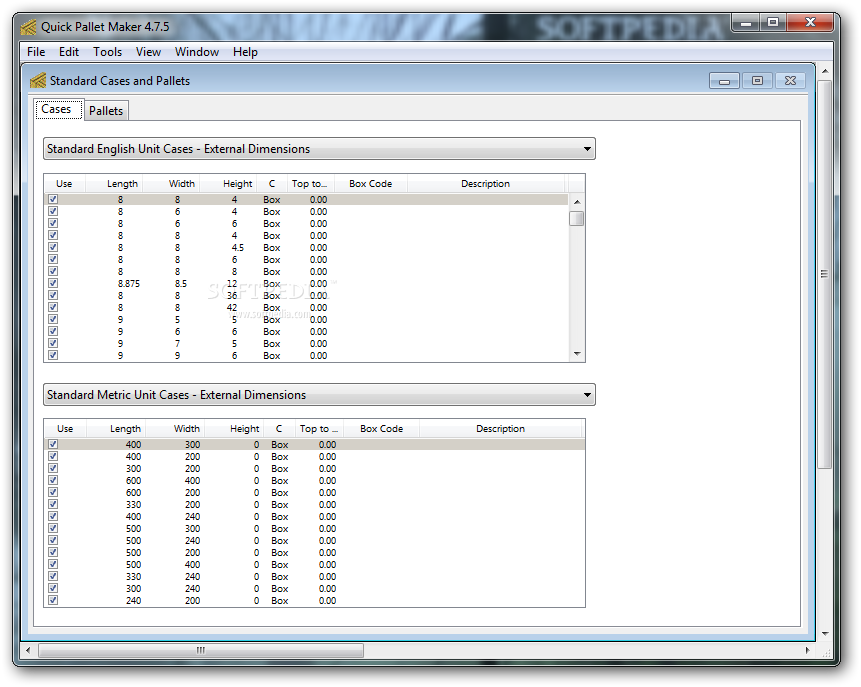Click the main window vertical scroll-down arrow
This screenshot has width=861, height=687.
[825, 634]
